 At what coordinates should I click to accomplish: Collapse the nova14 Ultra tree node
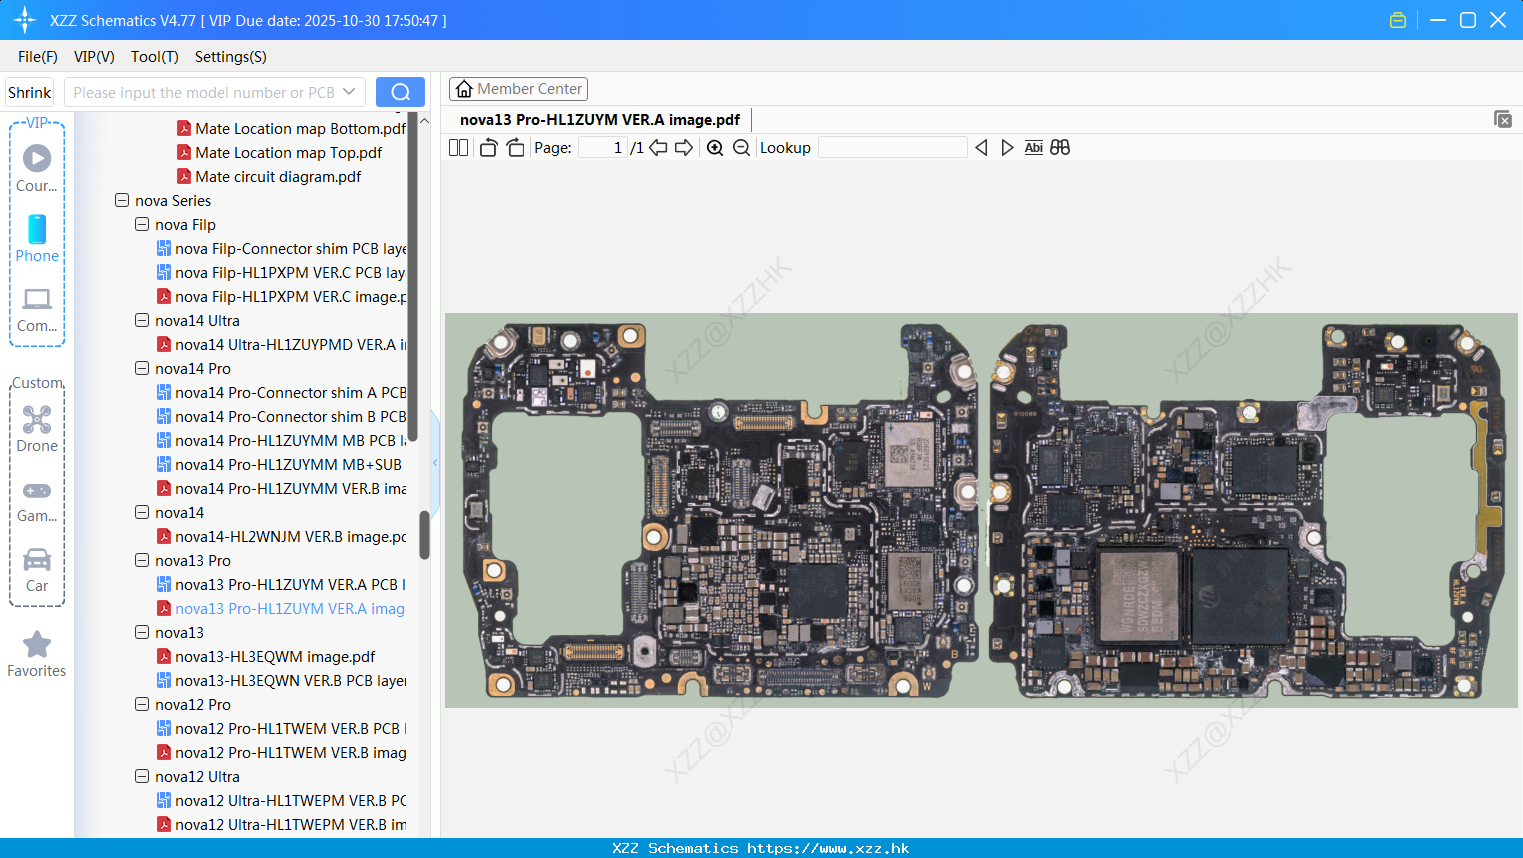click(x=142, y=320)
